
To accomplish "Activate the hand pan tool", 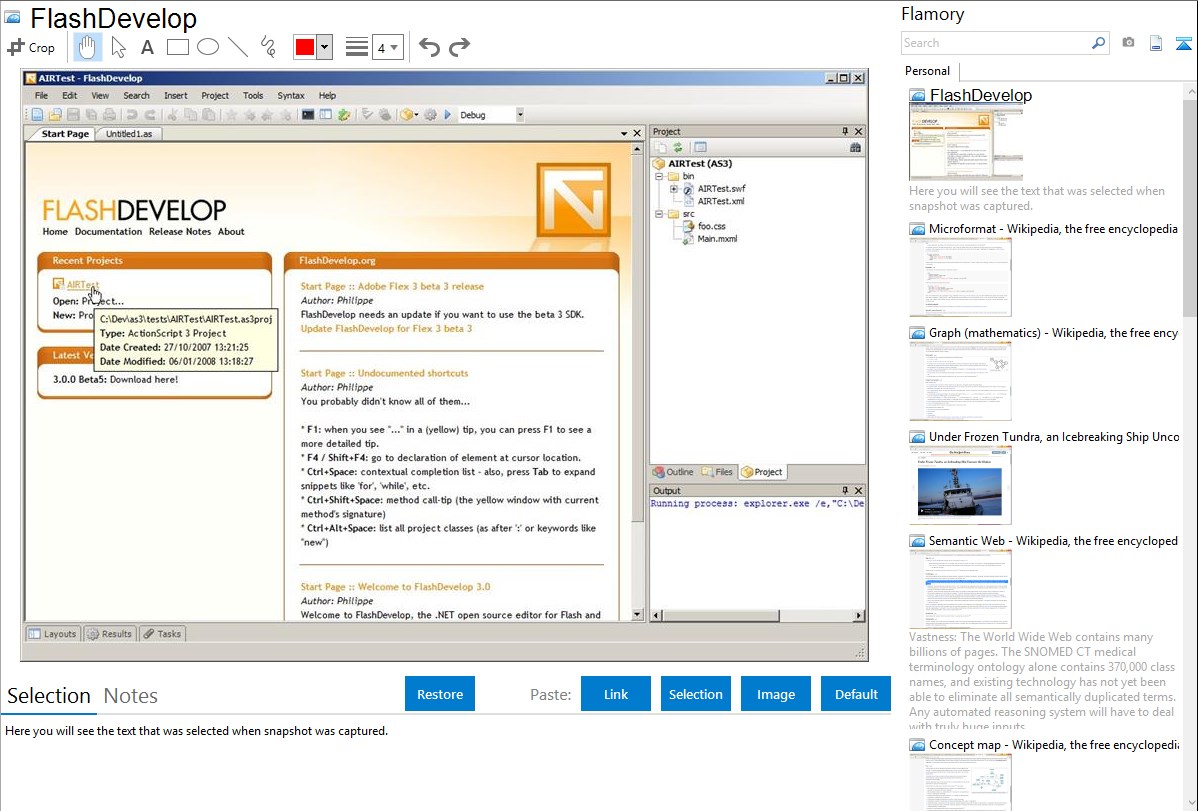I will point(88,47).
